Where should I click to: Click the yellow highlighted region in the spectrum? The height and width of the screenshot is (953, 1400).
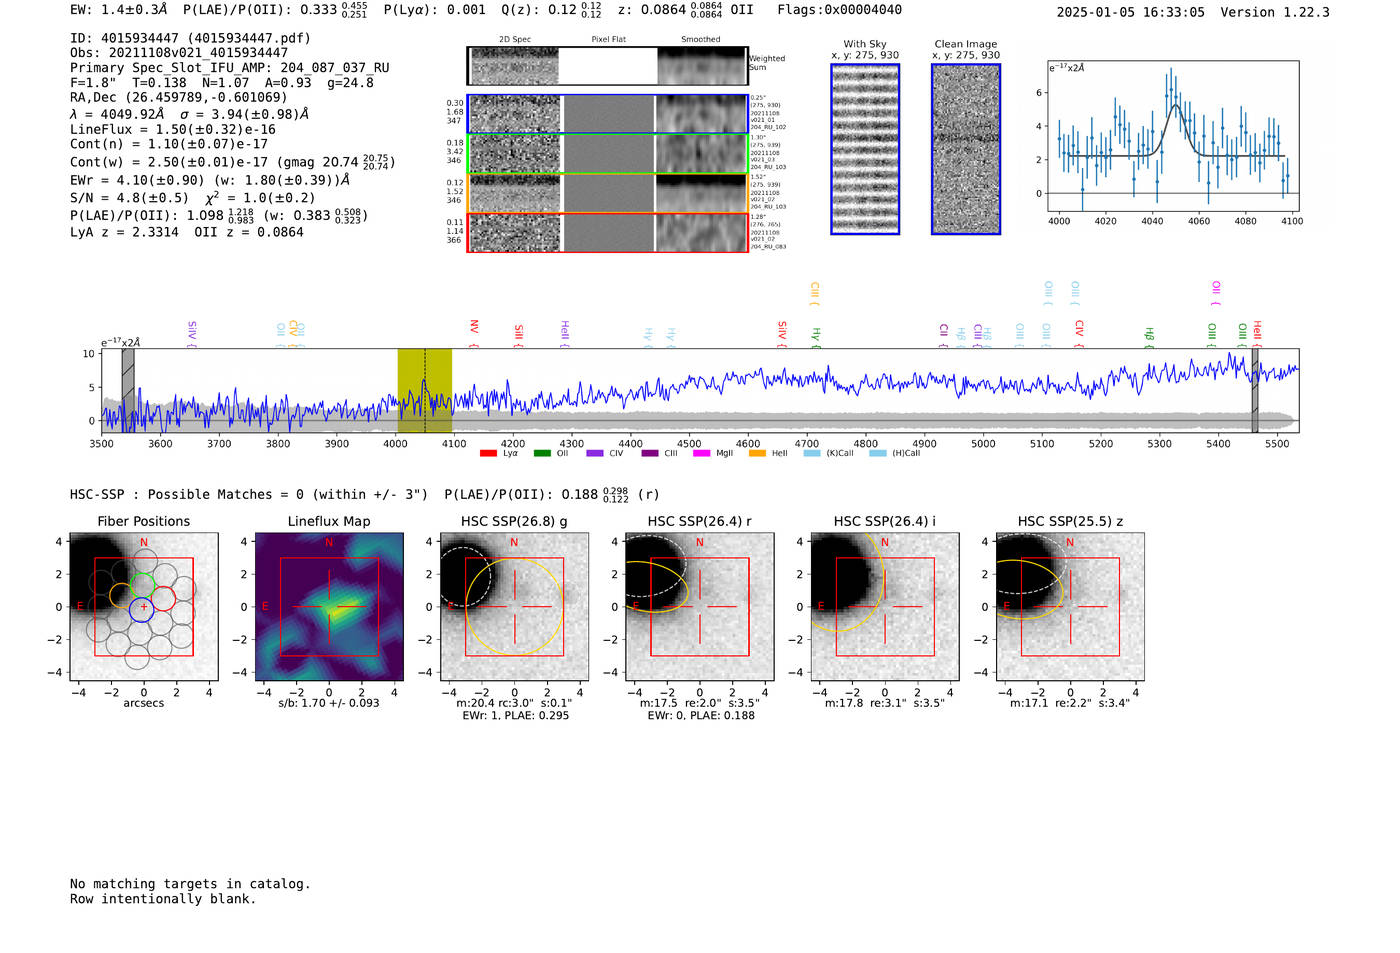coord(425,391)
